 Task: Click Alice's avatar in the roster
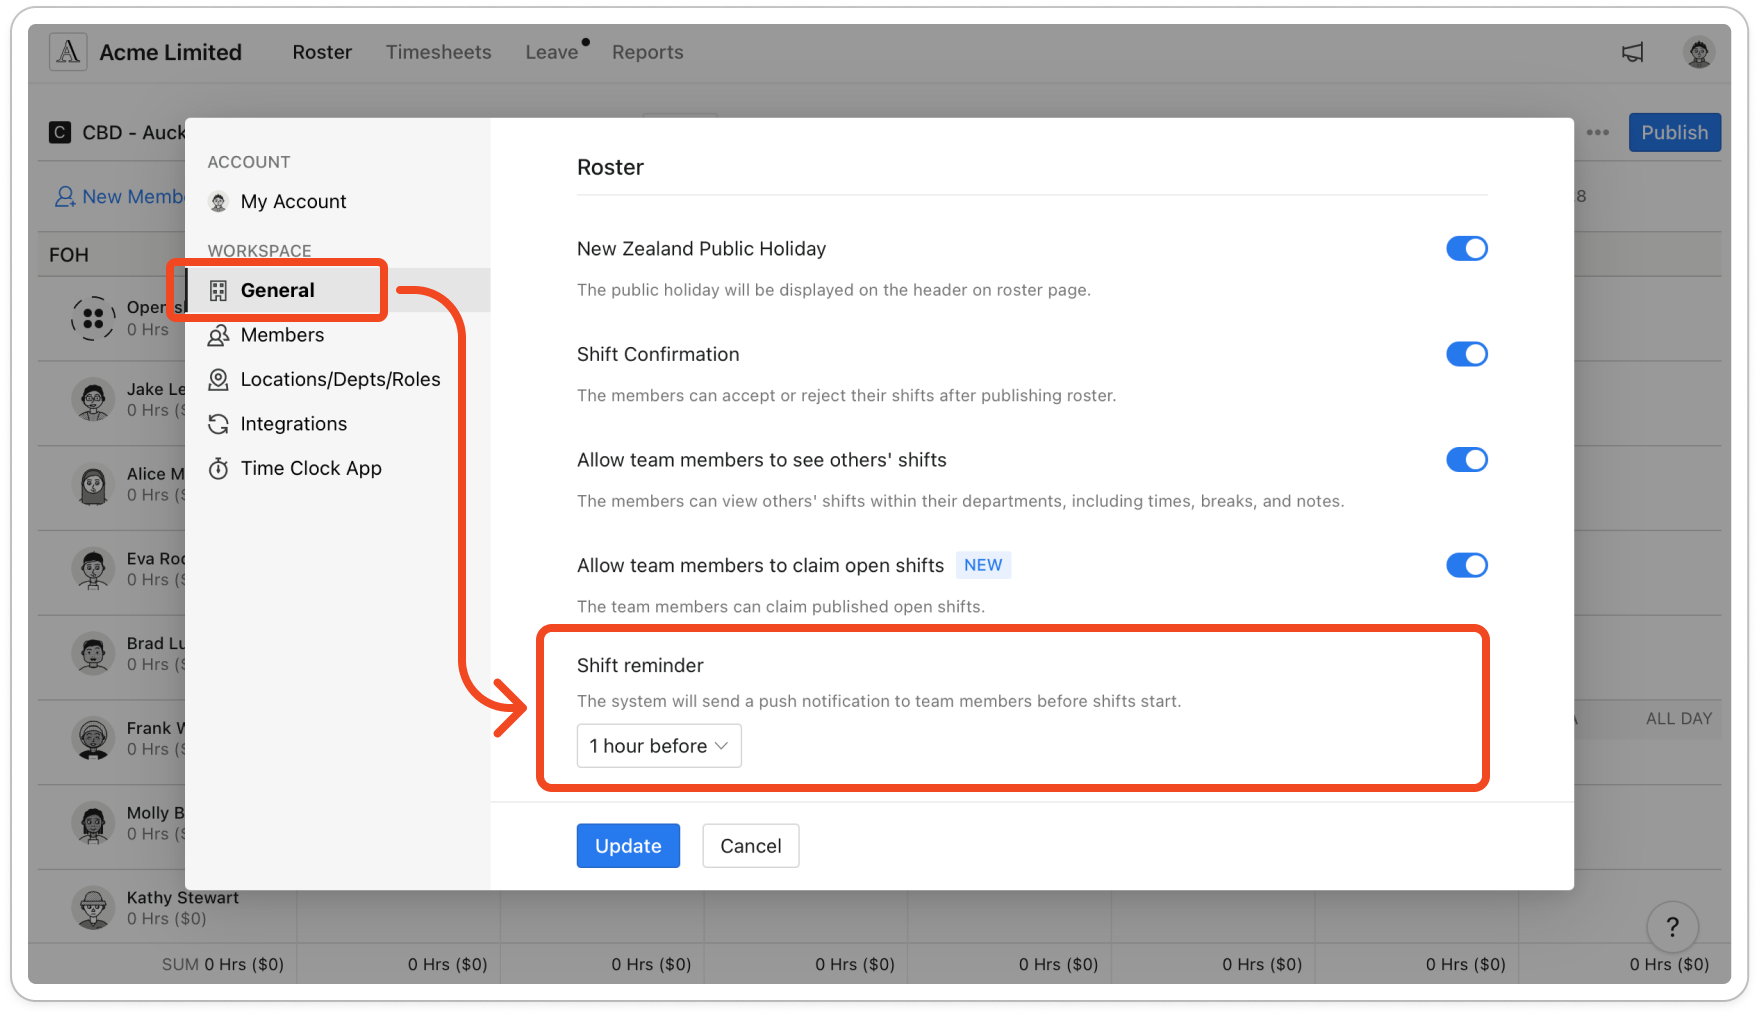pyautogui.click(x=93, y=485)
